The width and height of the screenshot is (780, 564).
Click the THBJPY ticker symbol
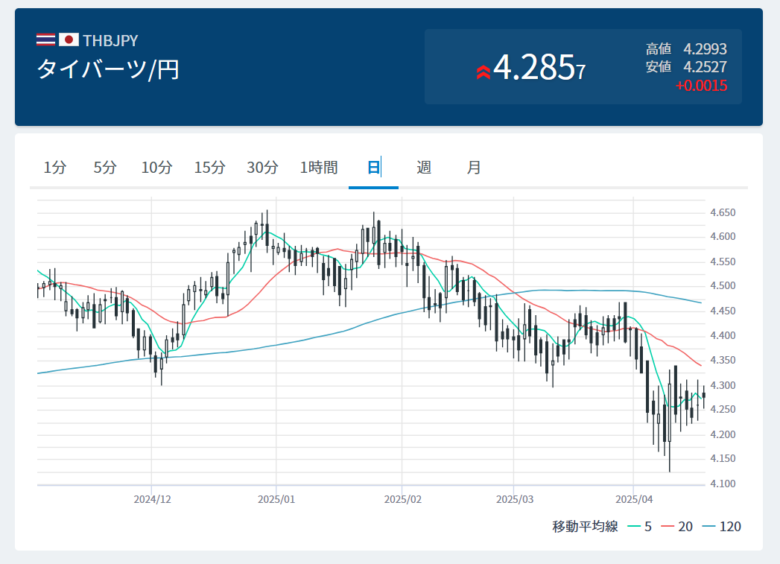click(110, 40)
